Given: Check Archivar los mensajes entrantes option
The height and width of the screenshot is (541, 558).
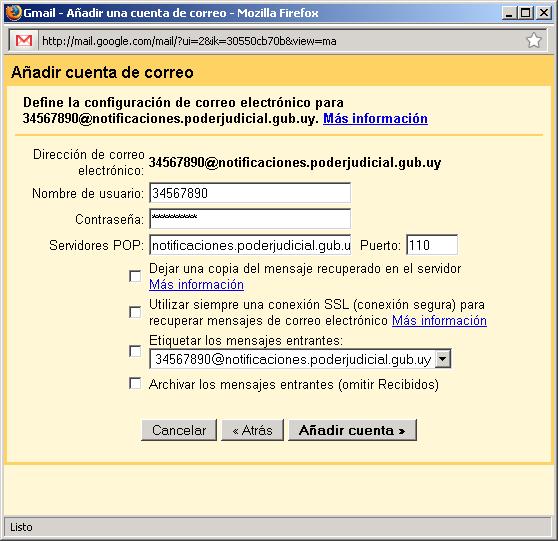Looking at the screenshot, I should (x=135, y=384).
